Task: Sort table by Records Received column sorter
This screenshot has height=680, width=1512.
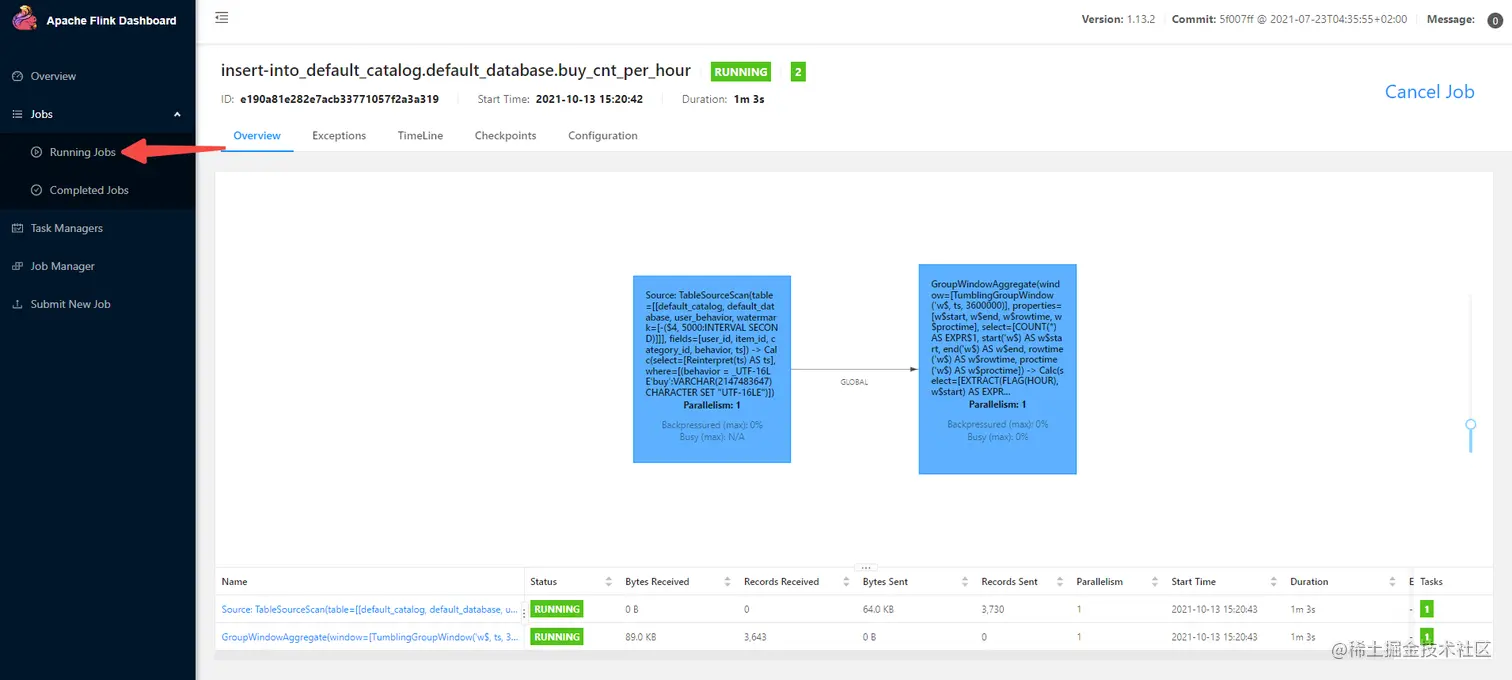Action: tap(846, 582)
